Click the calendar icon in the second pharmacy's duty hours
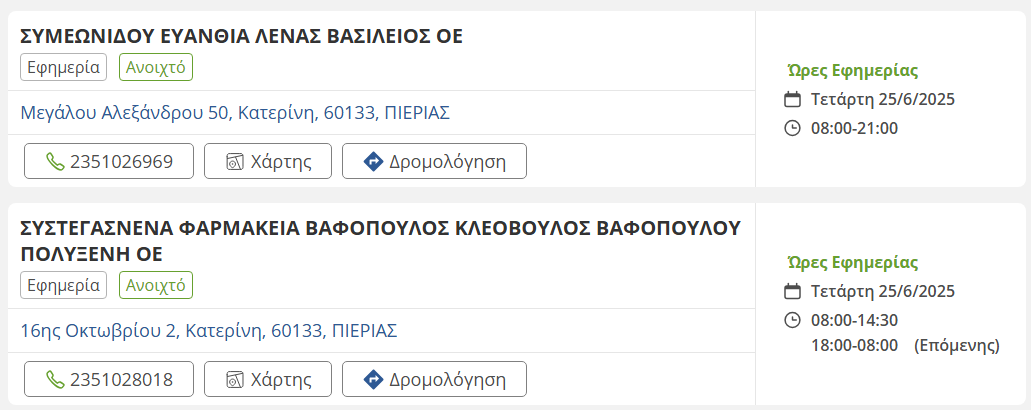1031x410 pixels. [793, 291]
